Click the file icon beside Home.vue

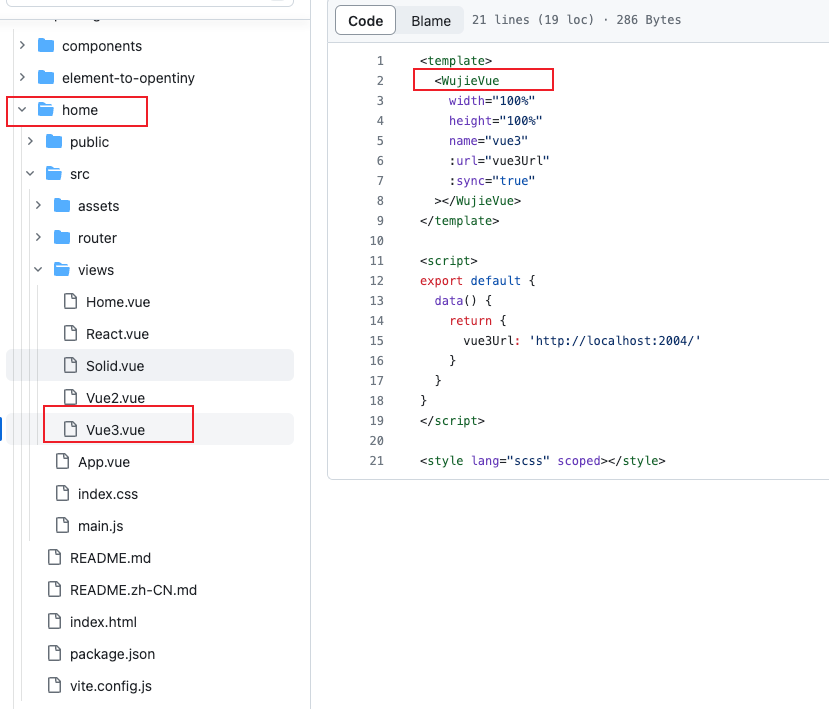pyautogui.click(x=69, y=302)
